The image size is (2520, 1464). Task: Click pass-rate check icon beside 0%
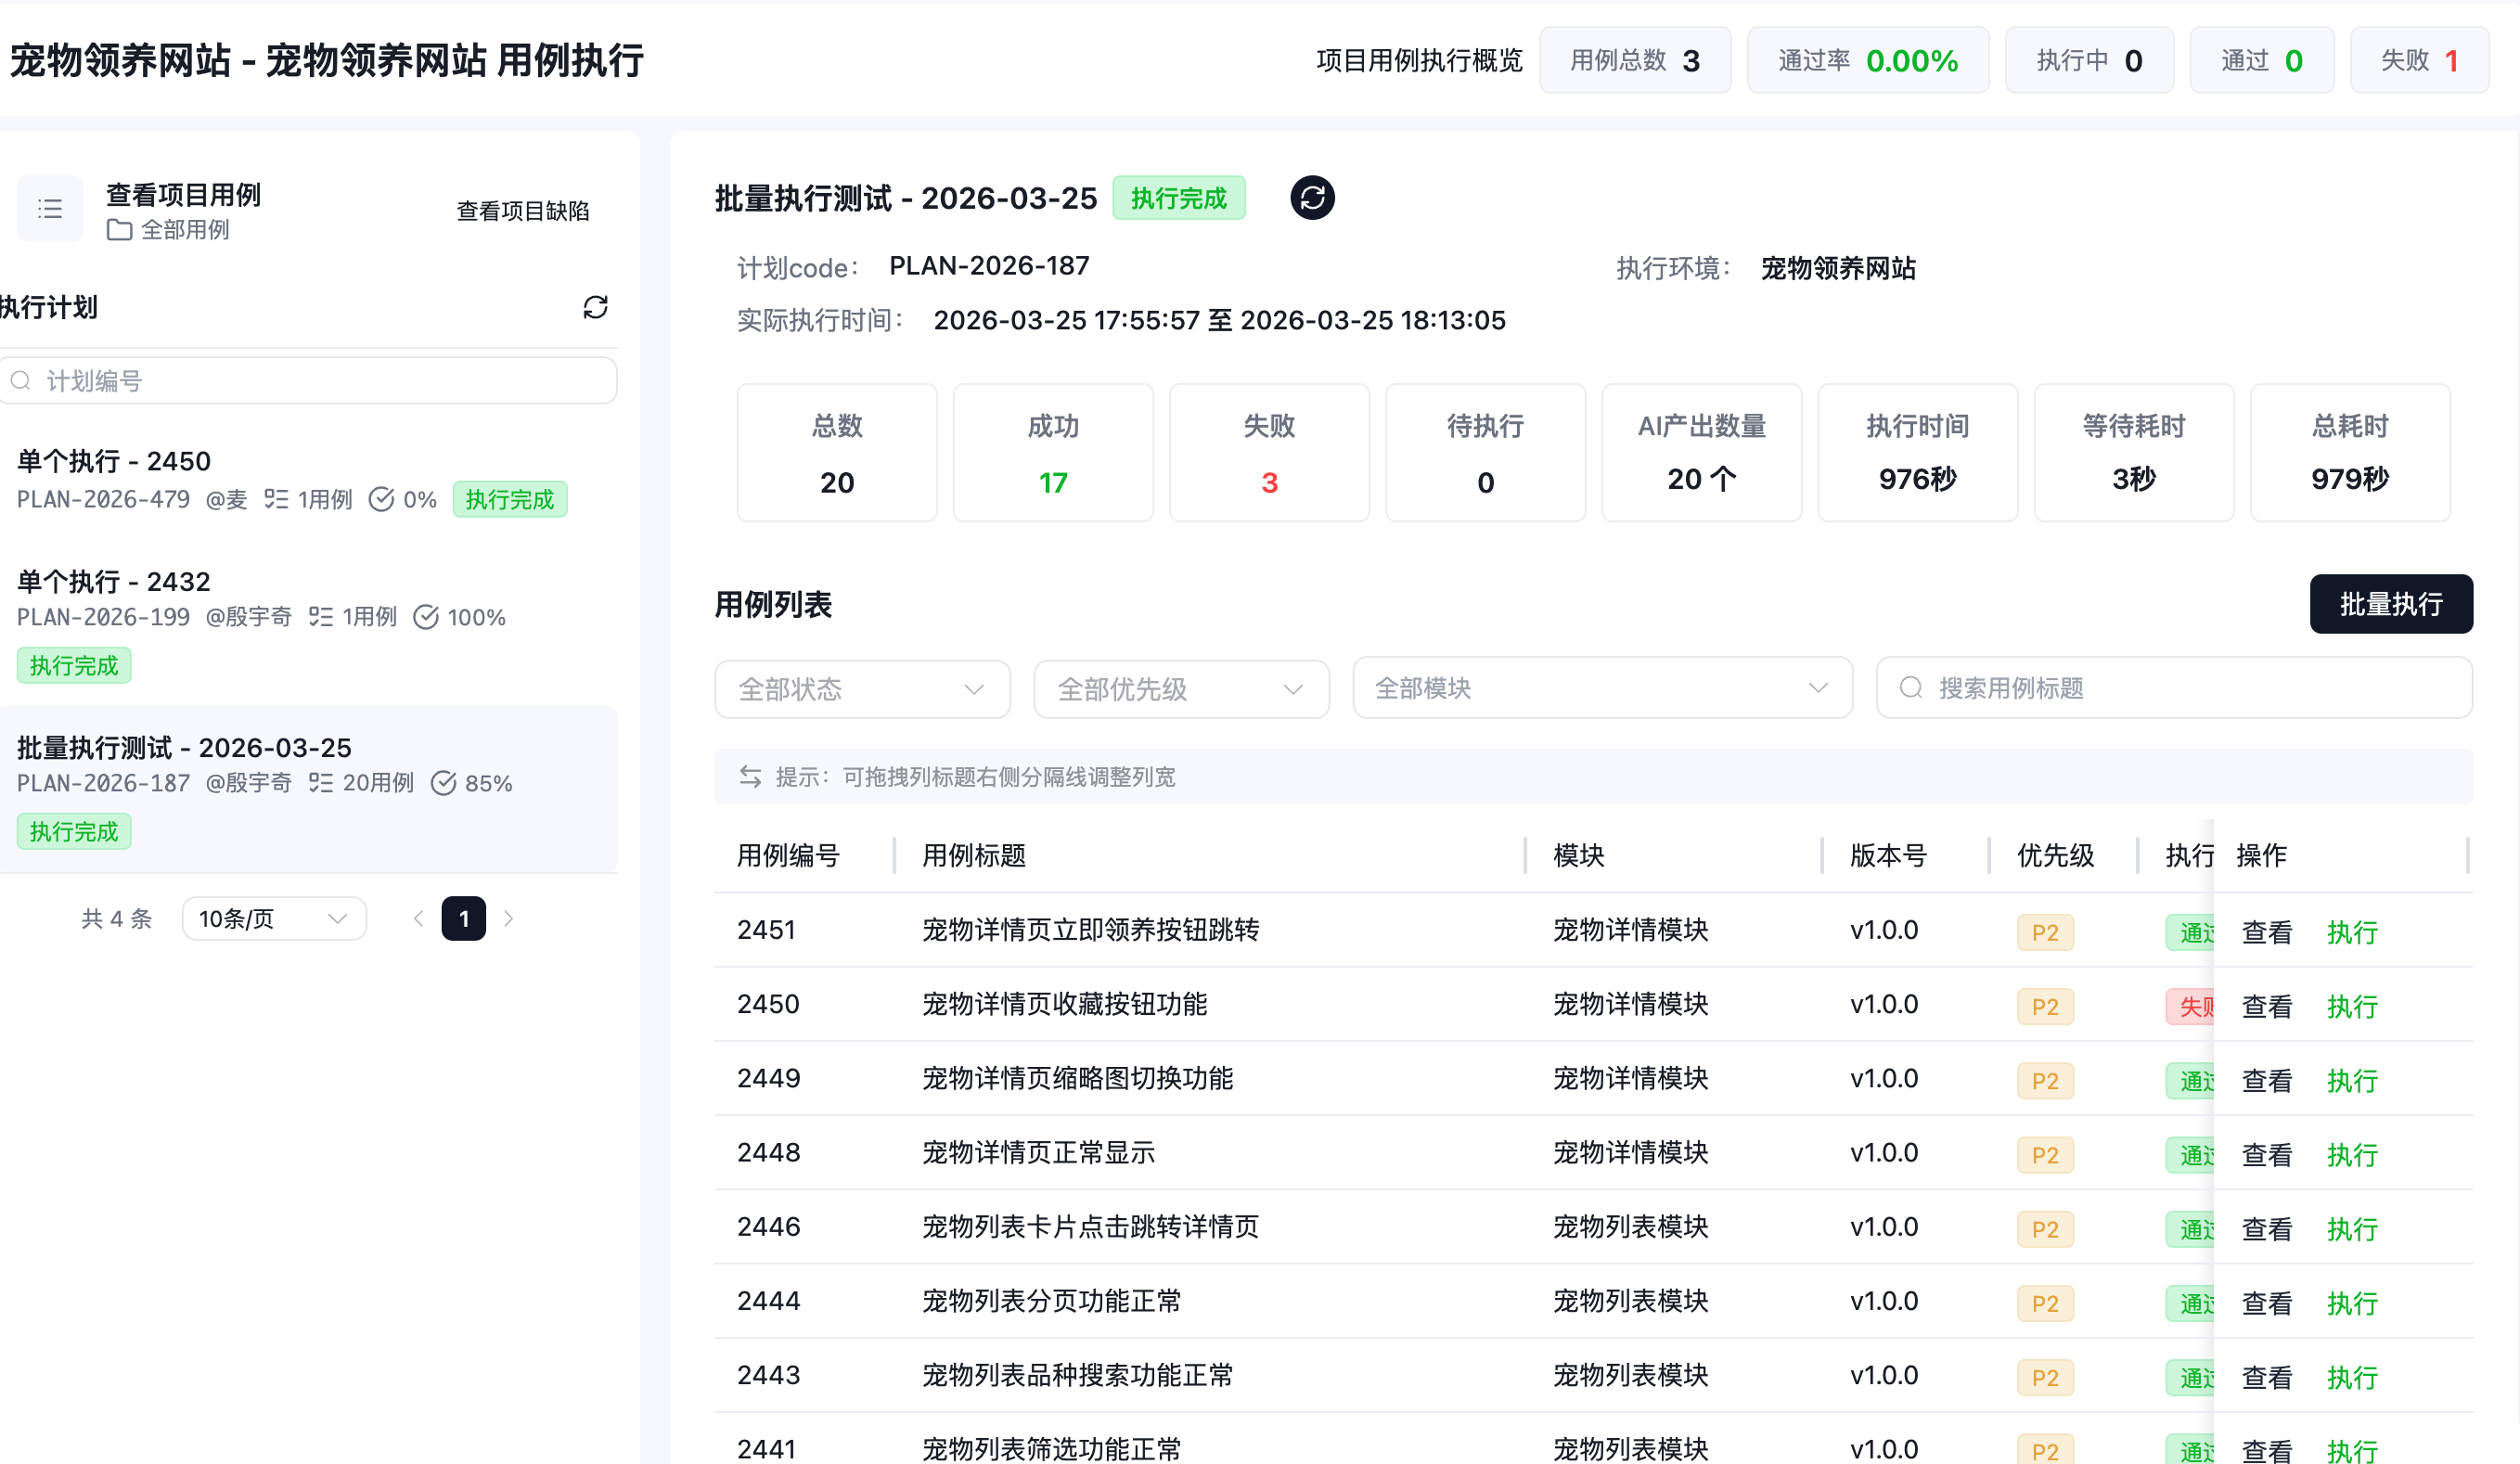(381, 499)
